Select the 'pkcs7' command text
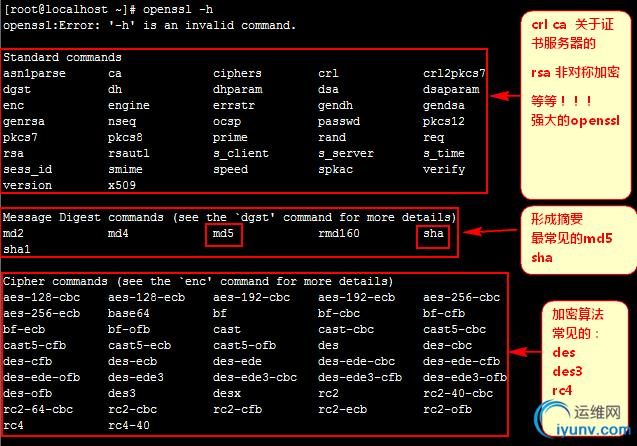Viewport: 637px width, 446px height. pyautogui.click(x=20, y=137)
